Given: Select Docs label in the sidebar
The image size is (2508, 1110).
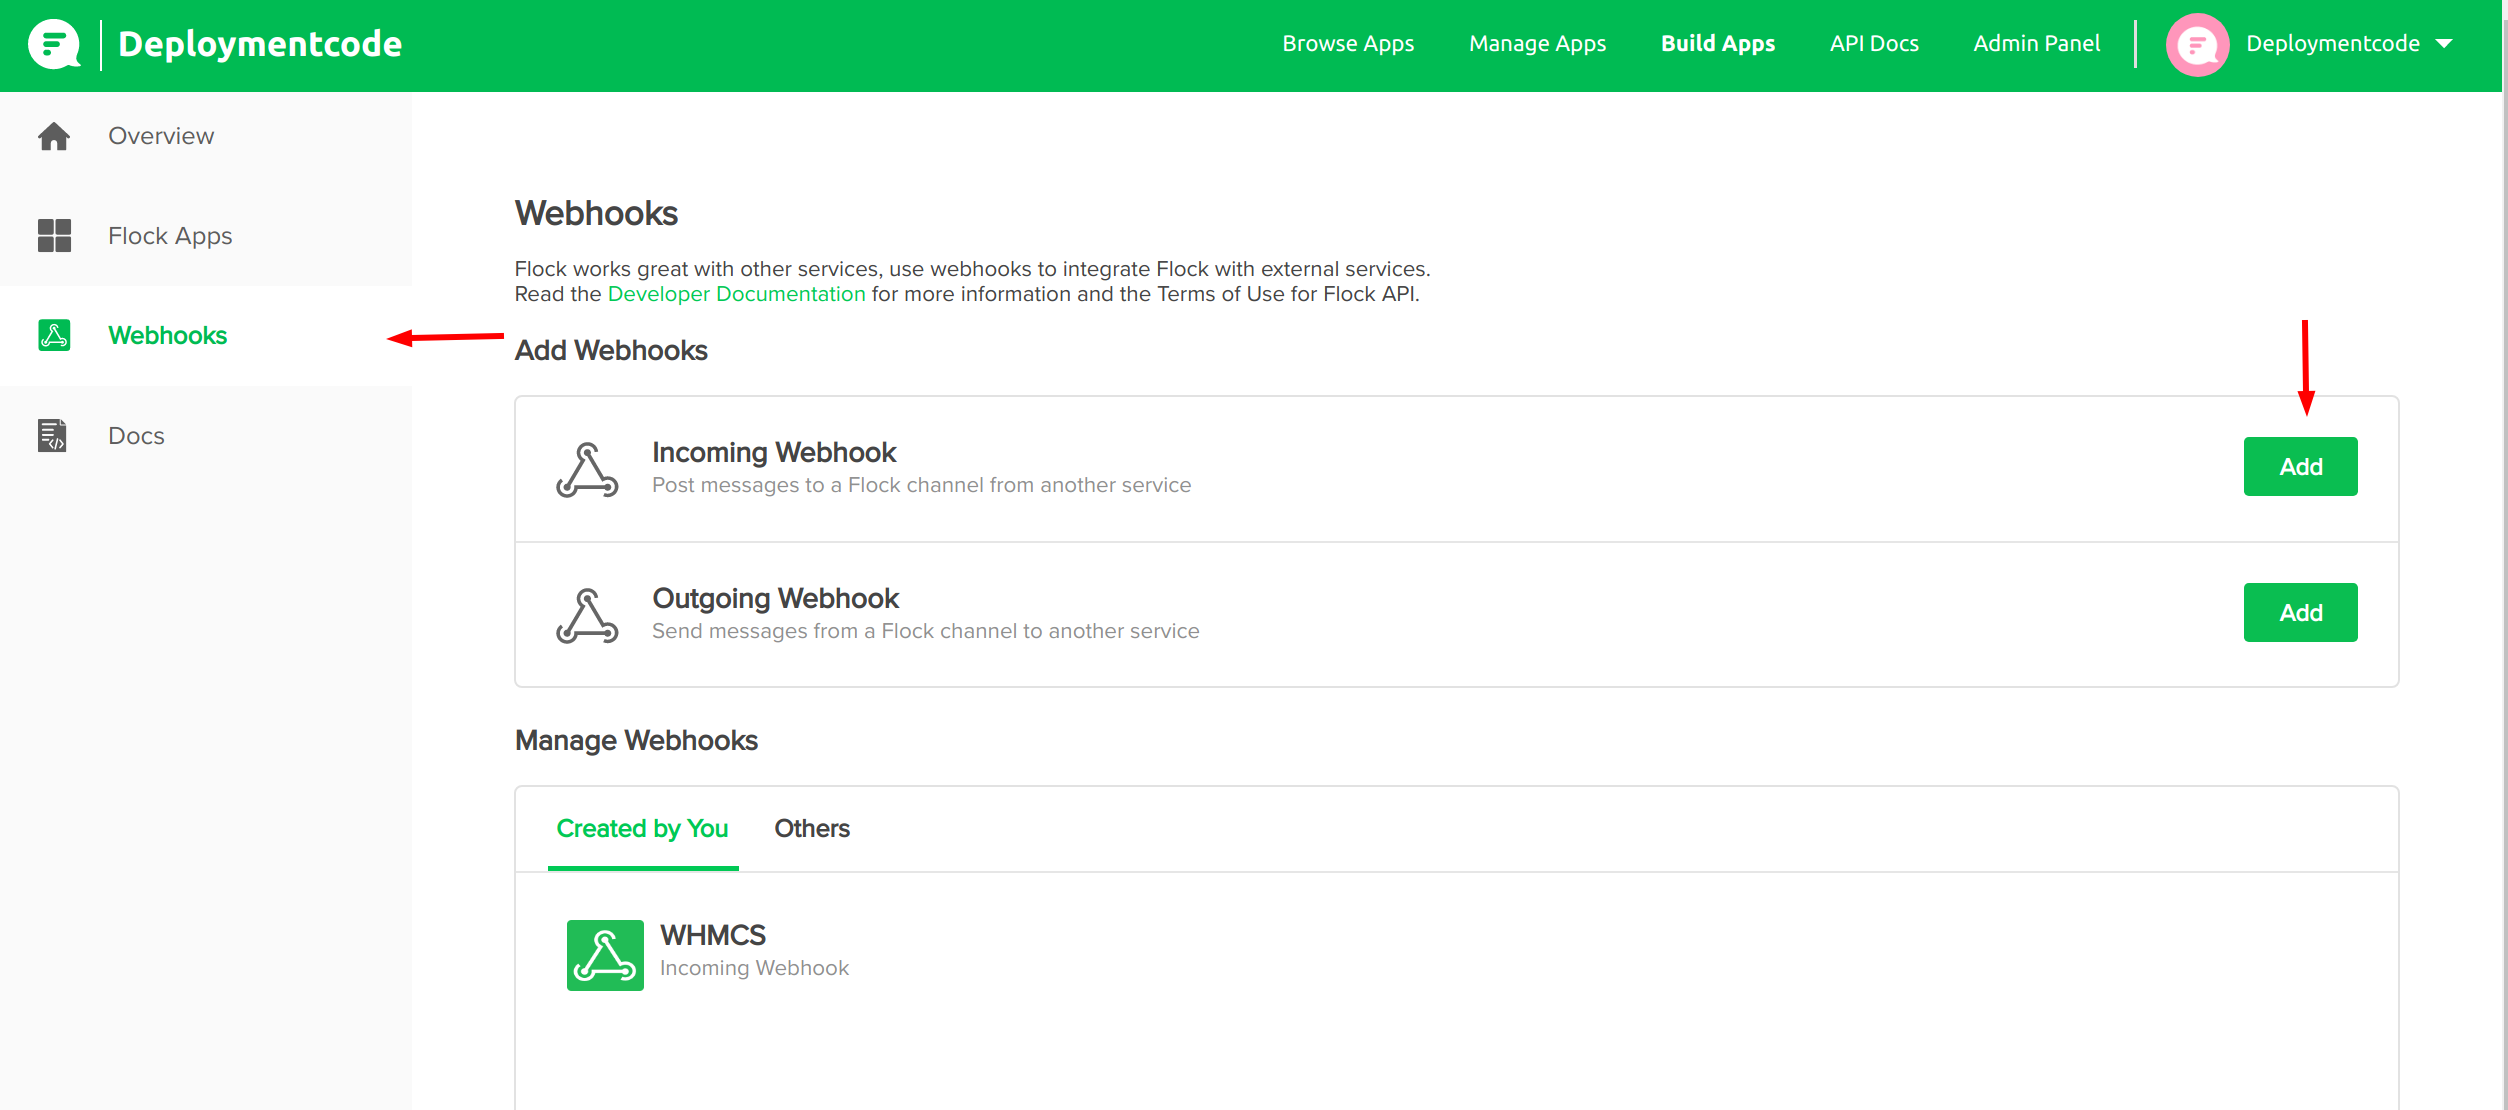Looking at the screenshot, I should 136,436.
